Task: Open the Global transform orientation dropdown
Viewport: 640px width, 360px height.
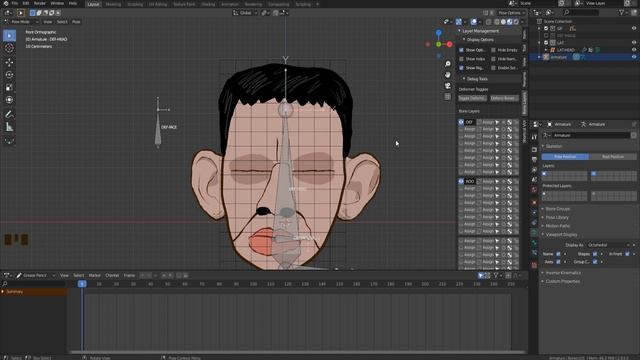Action: coord(245,13)
